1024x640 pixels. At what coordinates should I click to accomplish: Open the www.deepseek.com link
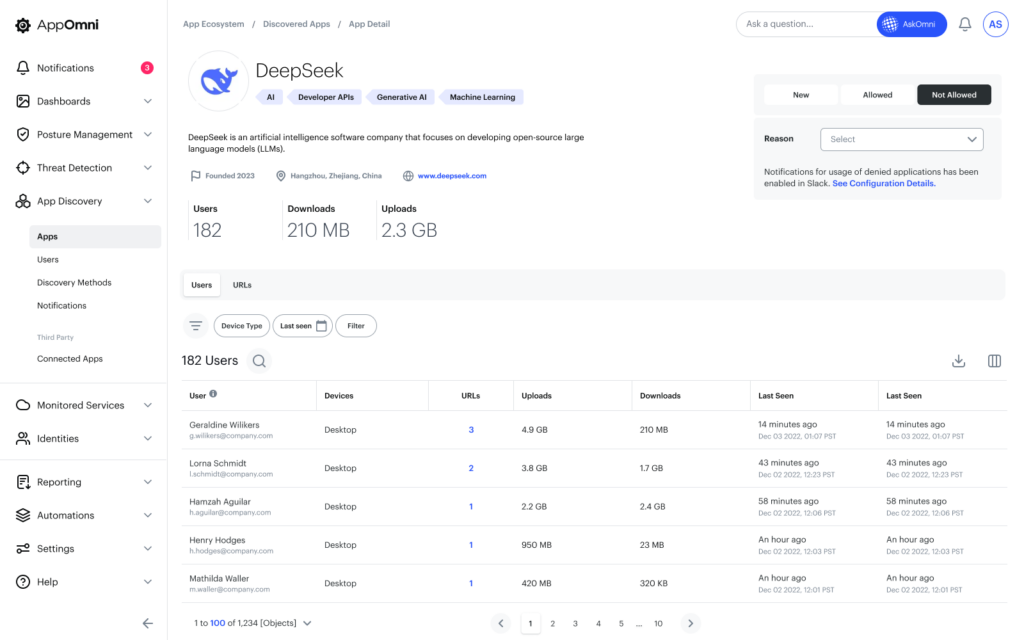[452, 176]
